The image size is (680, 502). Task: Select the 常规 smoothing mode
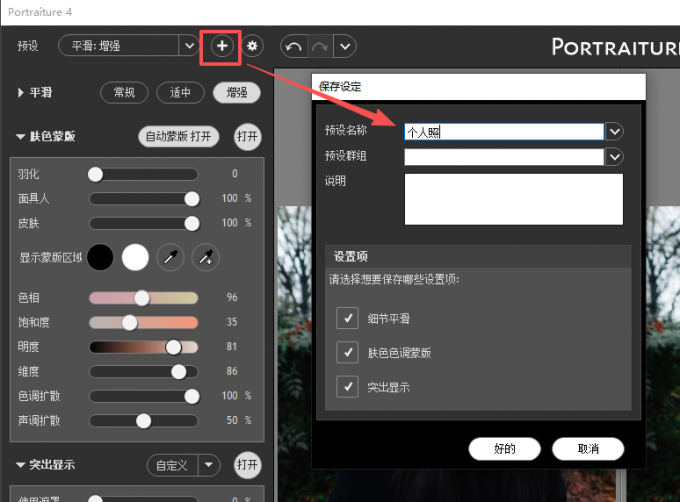click(124, 92)
